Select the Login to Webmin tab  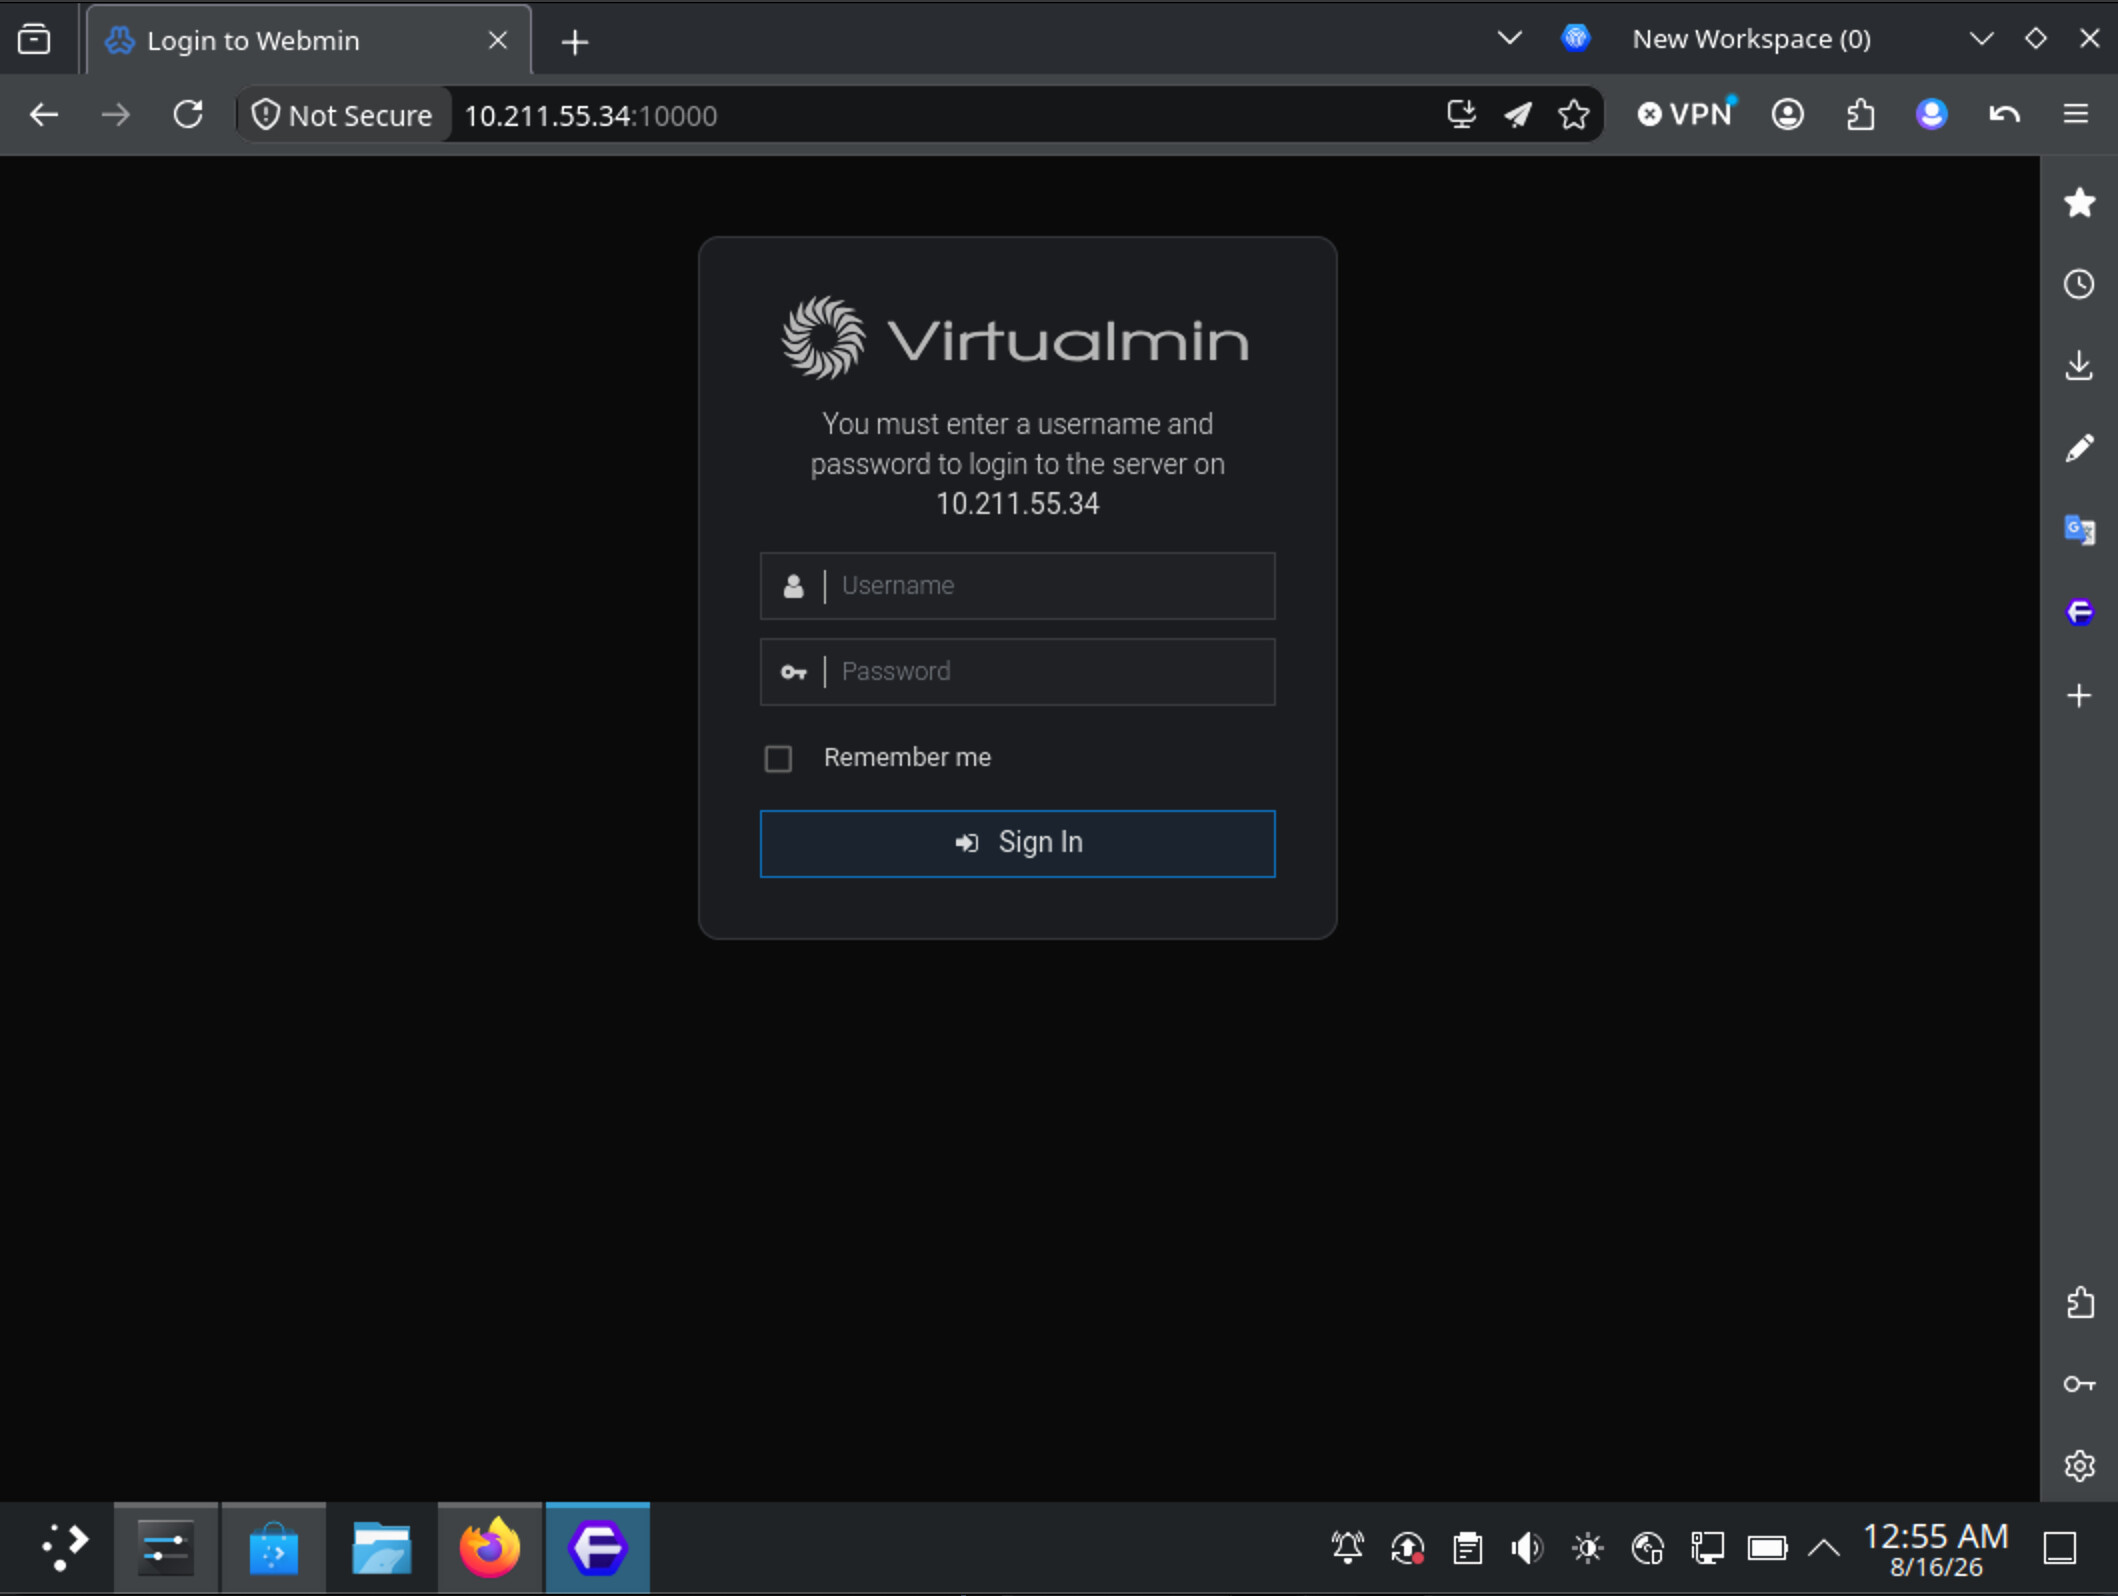[x=309, y=41]
